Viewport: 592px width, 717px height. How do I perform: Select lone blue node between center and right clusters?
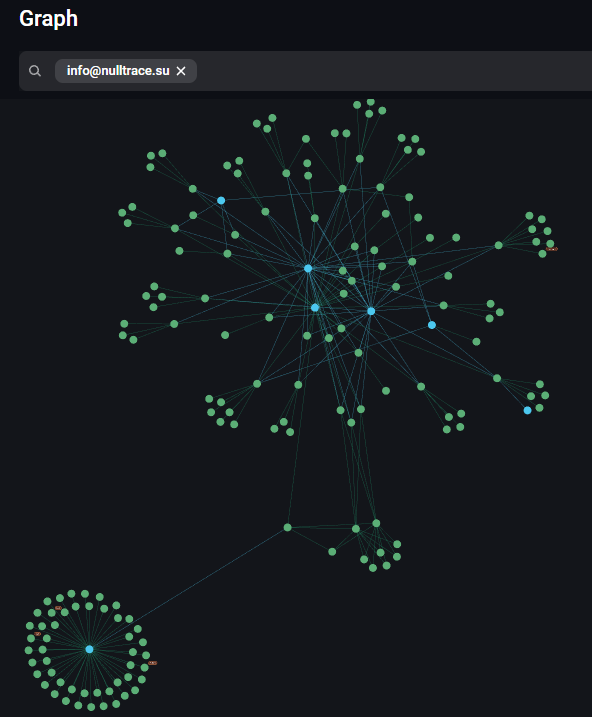click(432, 325)
